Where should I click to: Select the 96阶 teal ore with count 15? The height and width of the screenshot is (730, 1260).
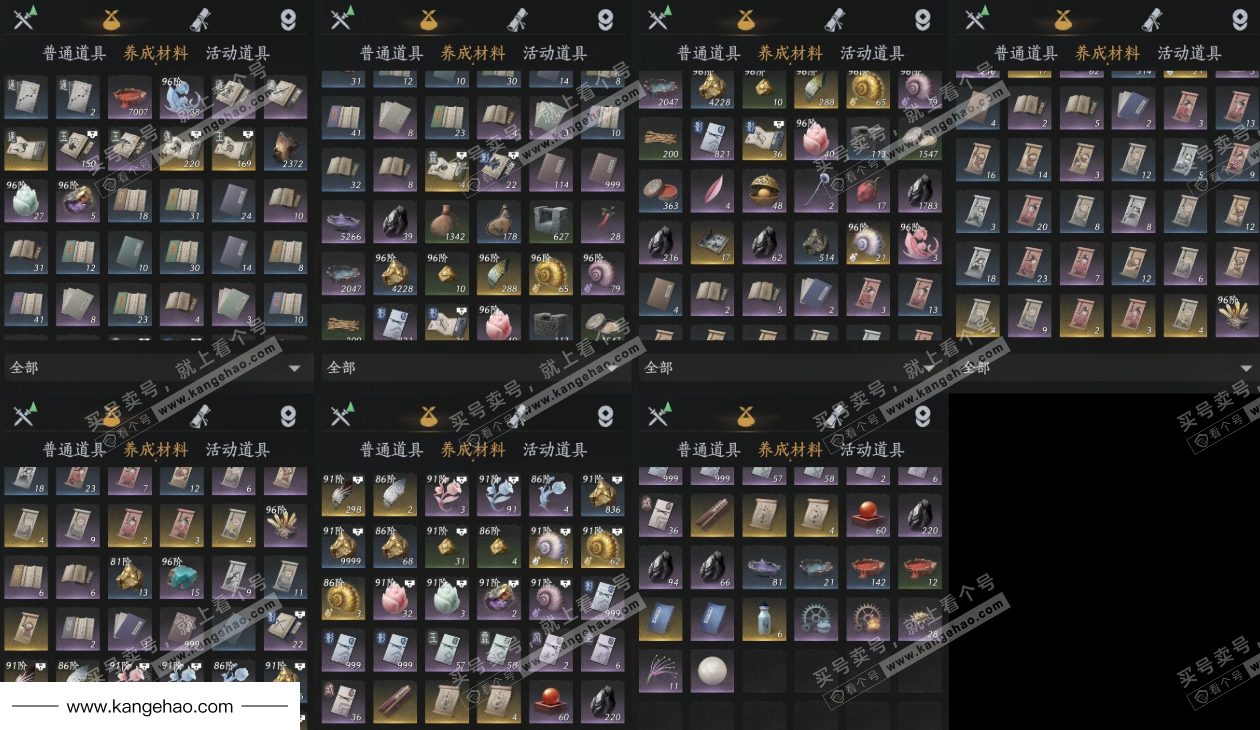point(181,577)
